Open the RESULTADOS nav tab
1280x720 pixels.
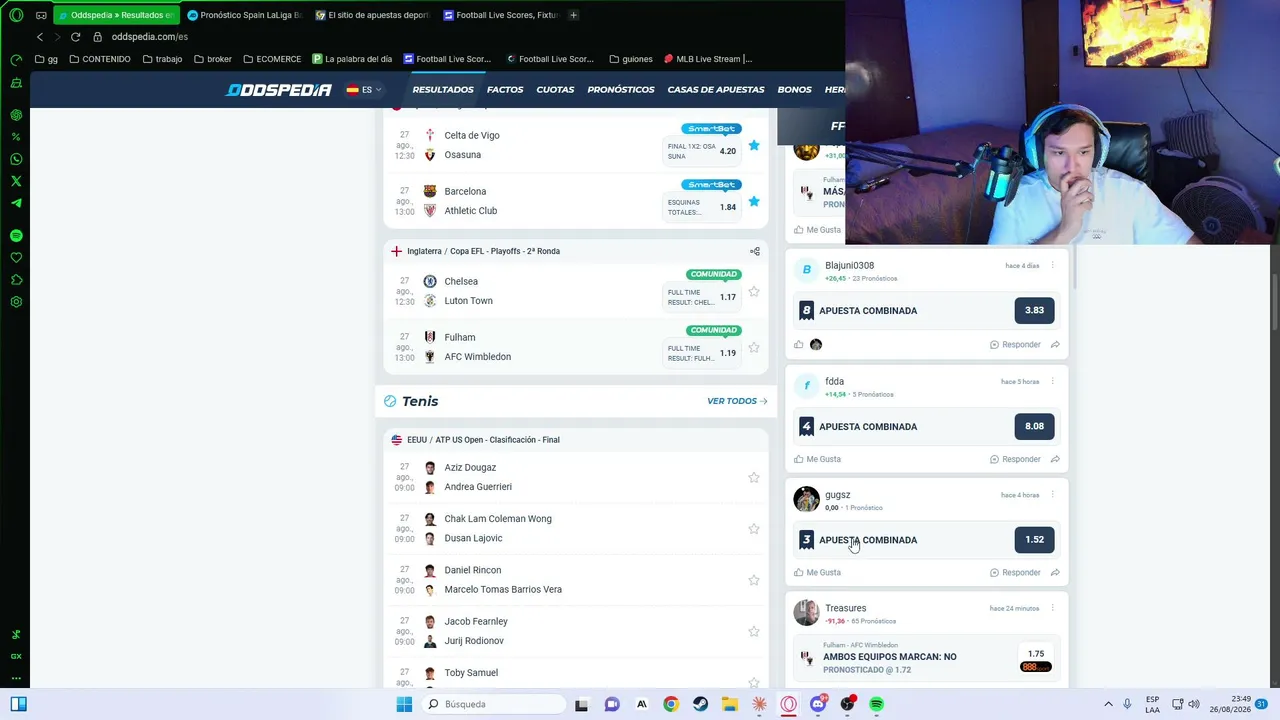pyautogui.click(x=443, y=90)
